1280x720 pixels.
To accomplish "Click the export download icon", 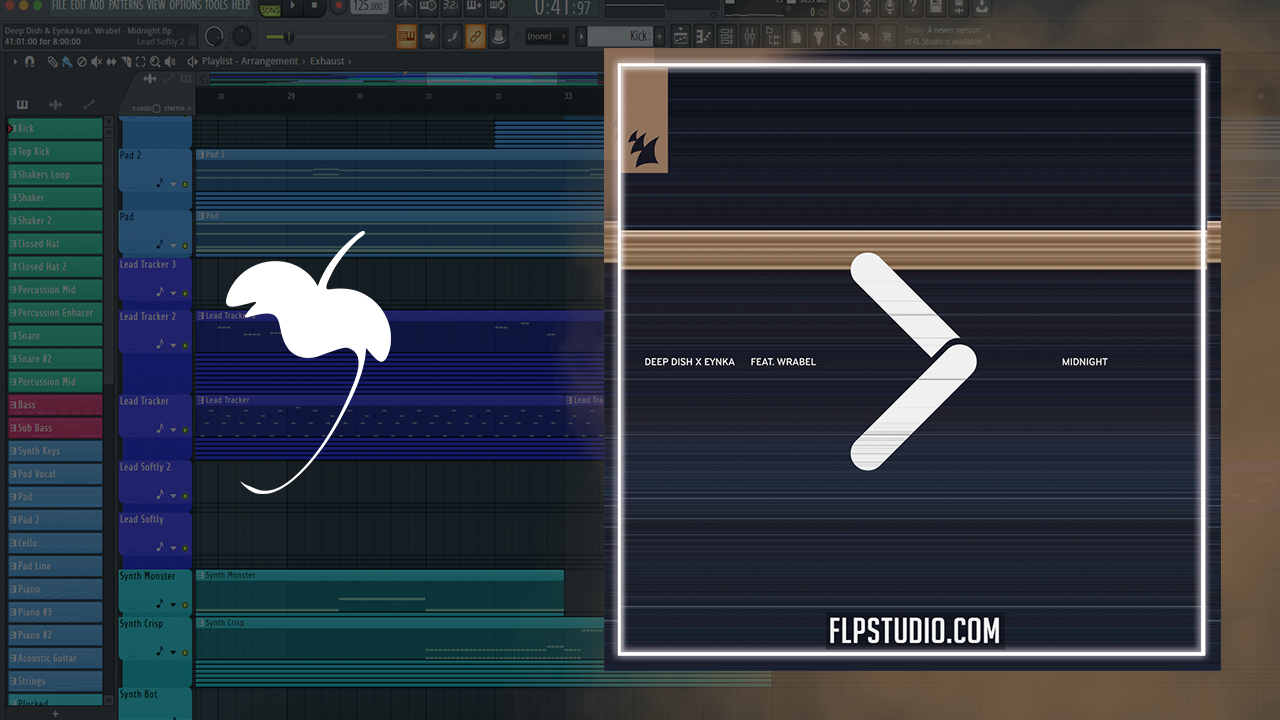I will click(982, 6).
